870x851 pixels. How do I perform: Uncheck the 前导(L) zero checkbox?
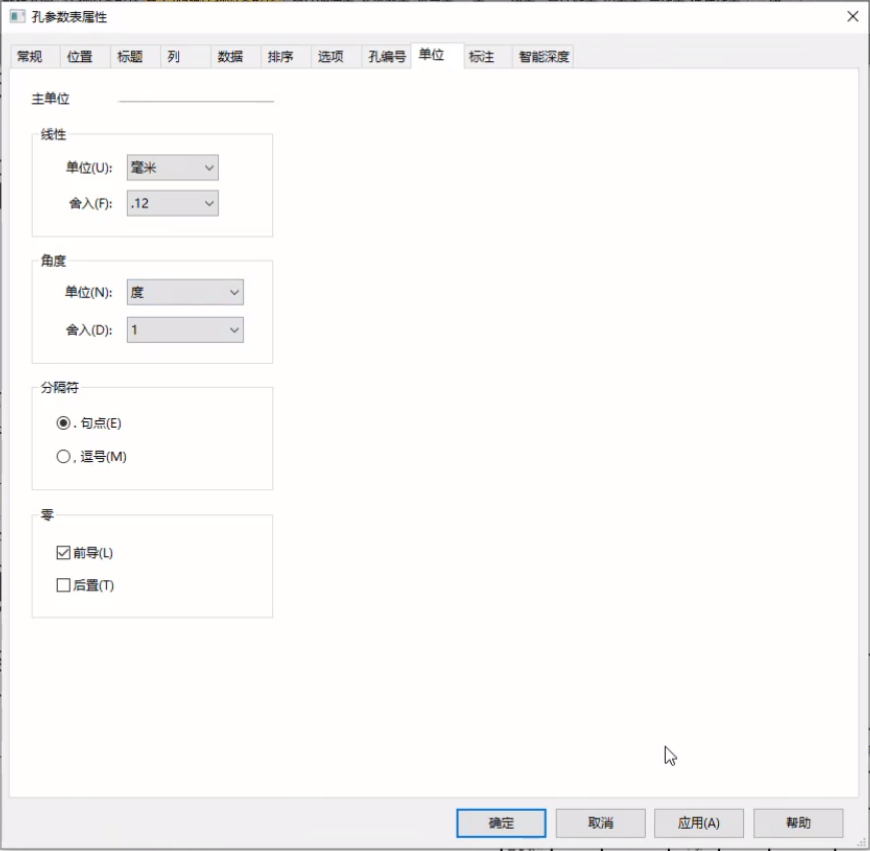click(63, 553)
